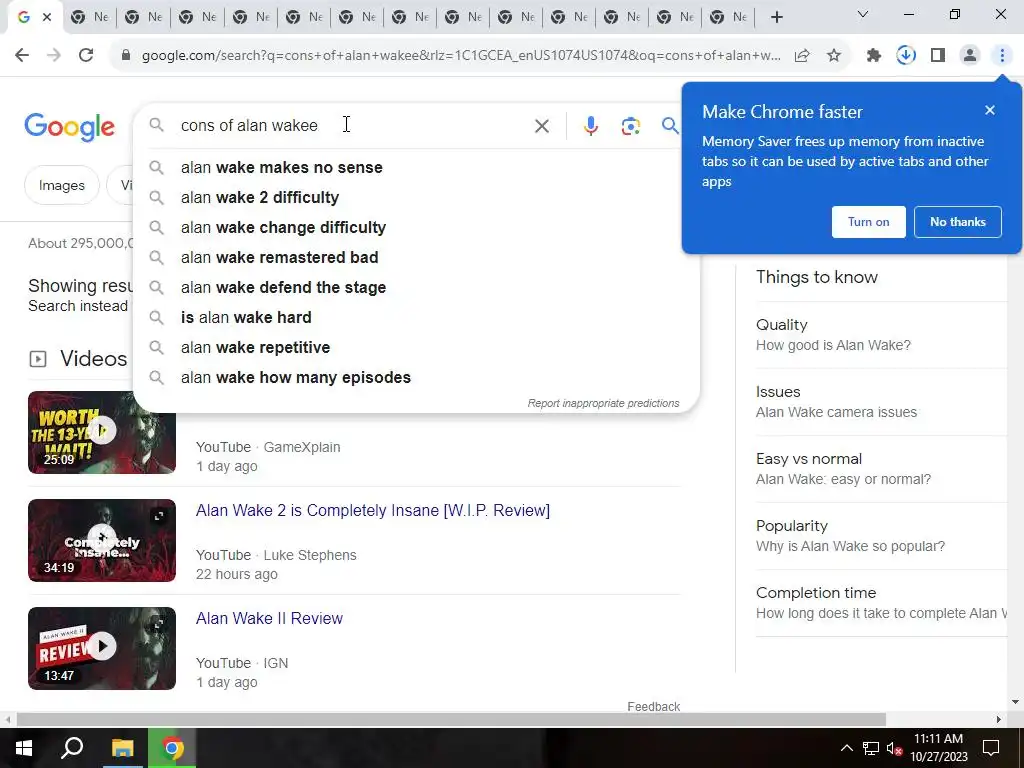
Task: Open the Completion time topic
Action: tap(881, 603)
